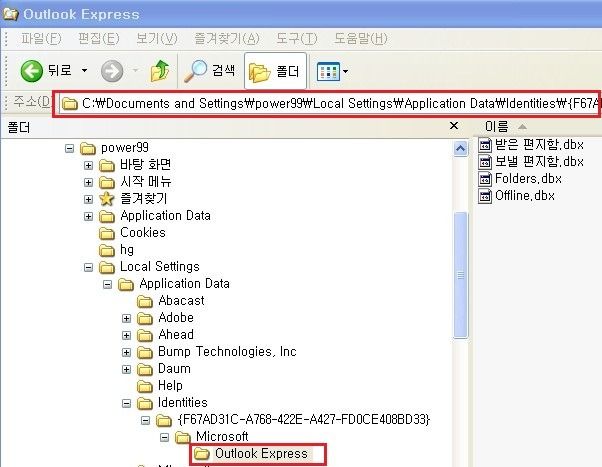The height and width of the screenshot is (467, 602).
Task: Select the 받은 편지함.dbx file icon
Action: 485,145
